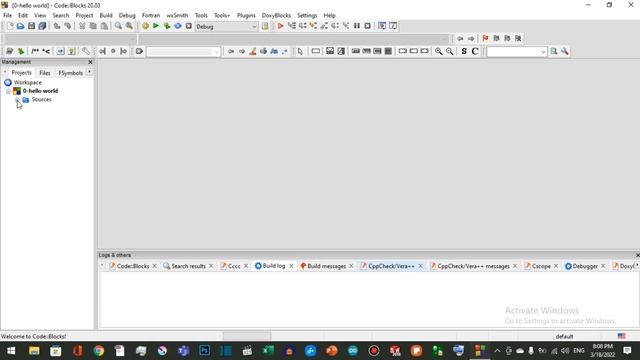Click the Zoom in magnifier icon
640x360 pixels.
coord(438,51)
